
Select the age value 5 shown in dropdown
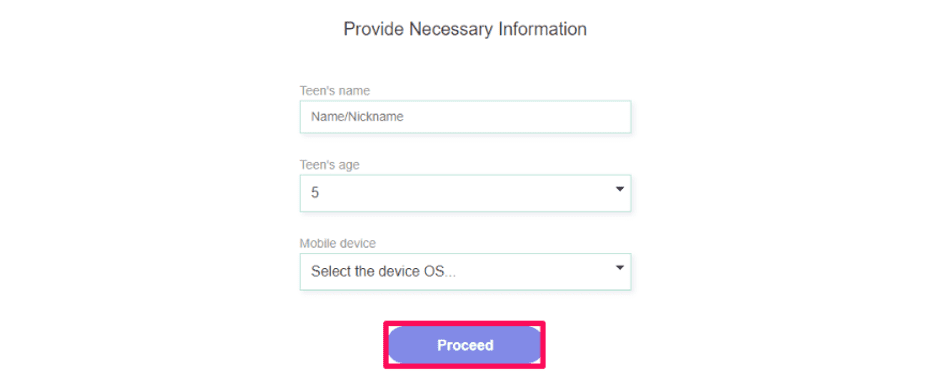314,193
